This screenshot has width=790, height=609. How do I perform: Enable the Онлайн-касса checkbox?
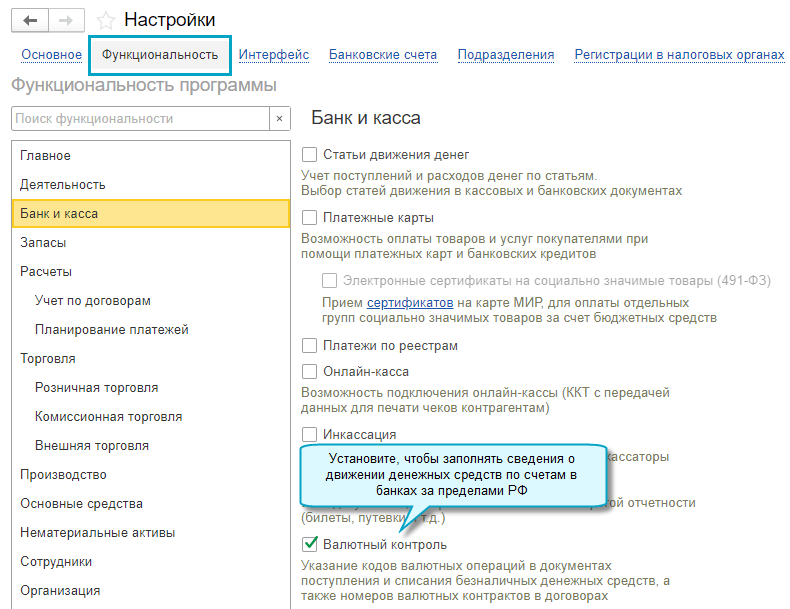[x=309, y=371]
